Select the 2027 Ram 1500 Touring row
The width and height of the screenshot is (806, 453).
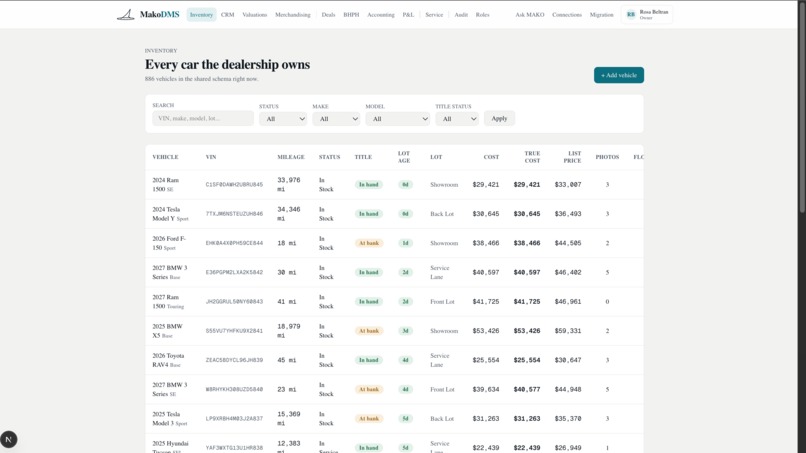pyautogui.click(x=394, y=302)
